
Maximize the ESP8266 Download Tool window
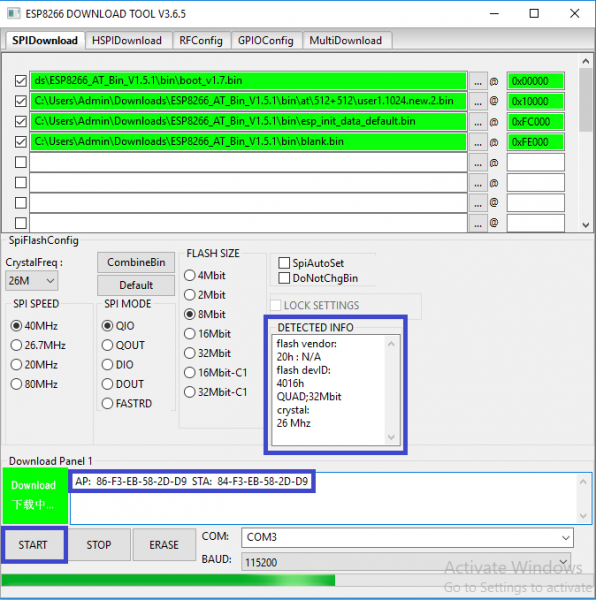click(x=534, y=14)
